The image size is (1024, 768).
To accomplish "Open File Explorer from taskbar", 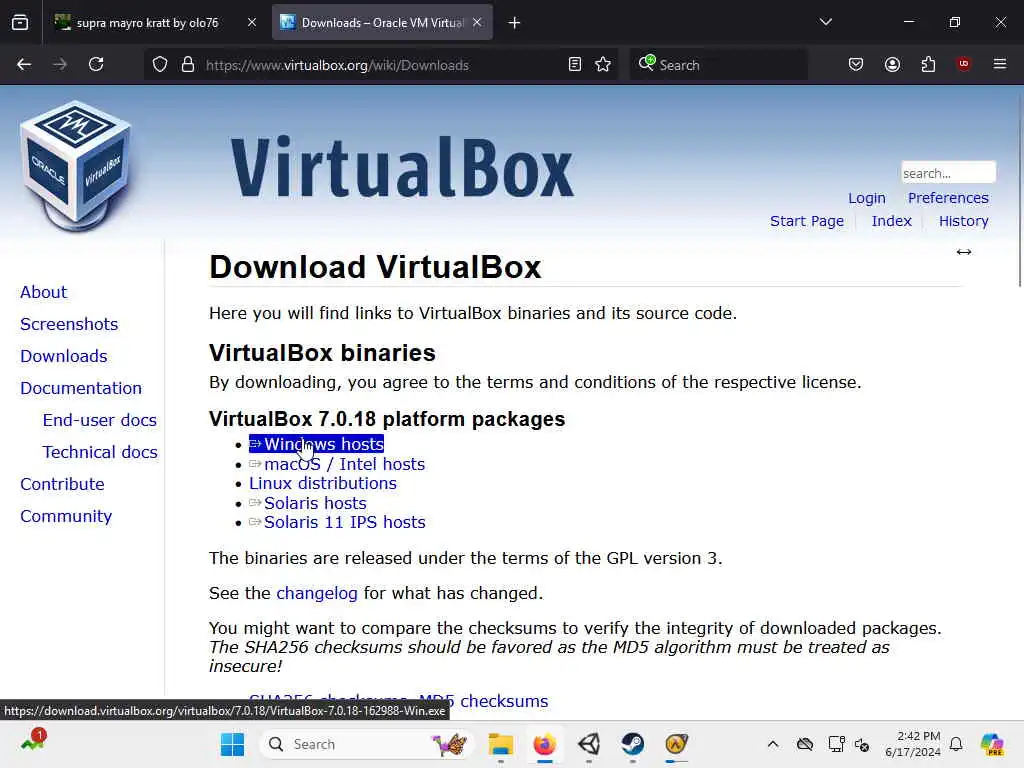I will [501, 744].
